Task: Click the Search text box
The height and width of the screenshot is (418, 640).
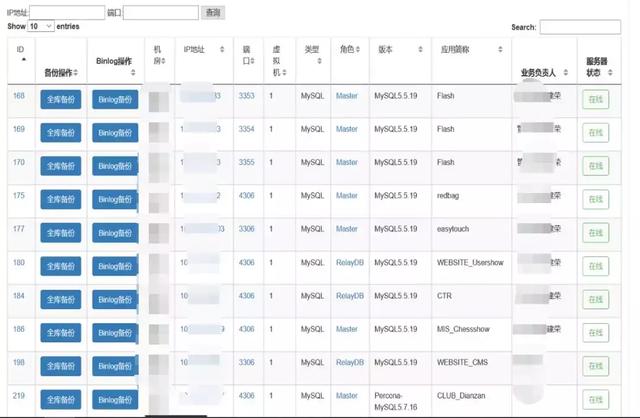Action: (x=579, y=27)
